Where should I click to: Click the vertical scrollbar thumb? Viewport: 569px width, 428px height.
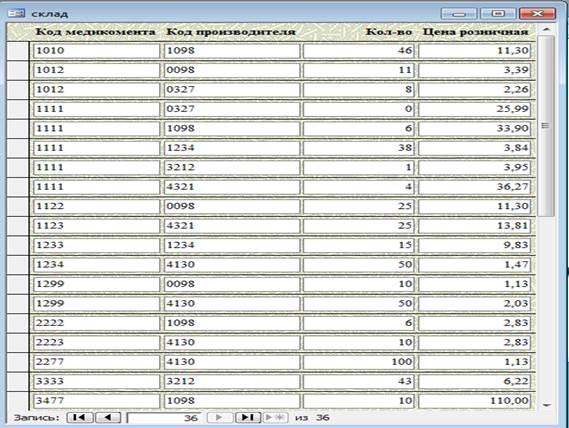pyautogui.click(x=547, y=126)
